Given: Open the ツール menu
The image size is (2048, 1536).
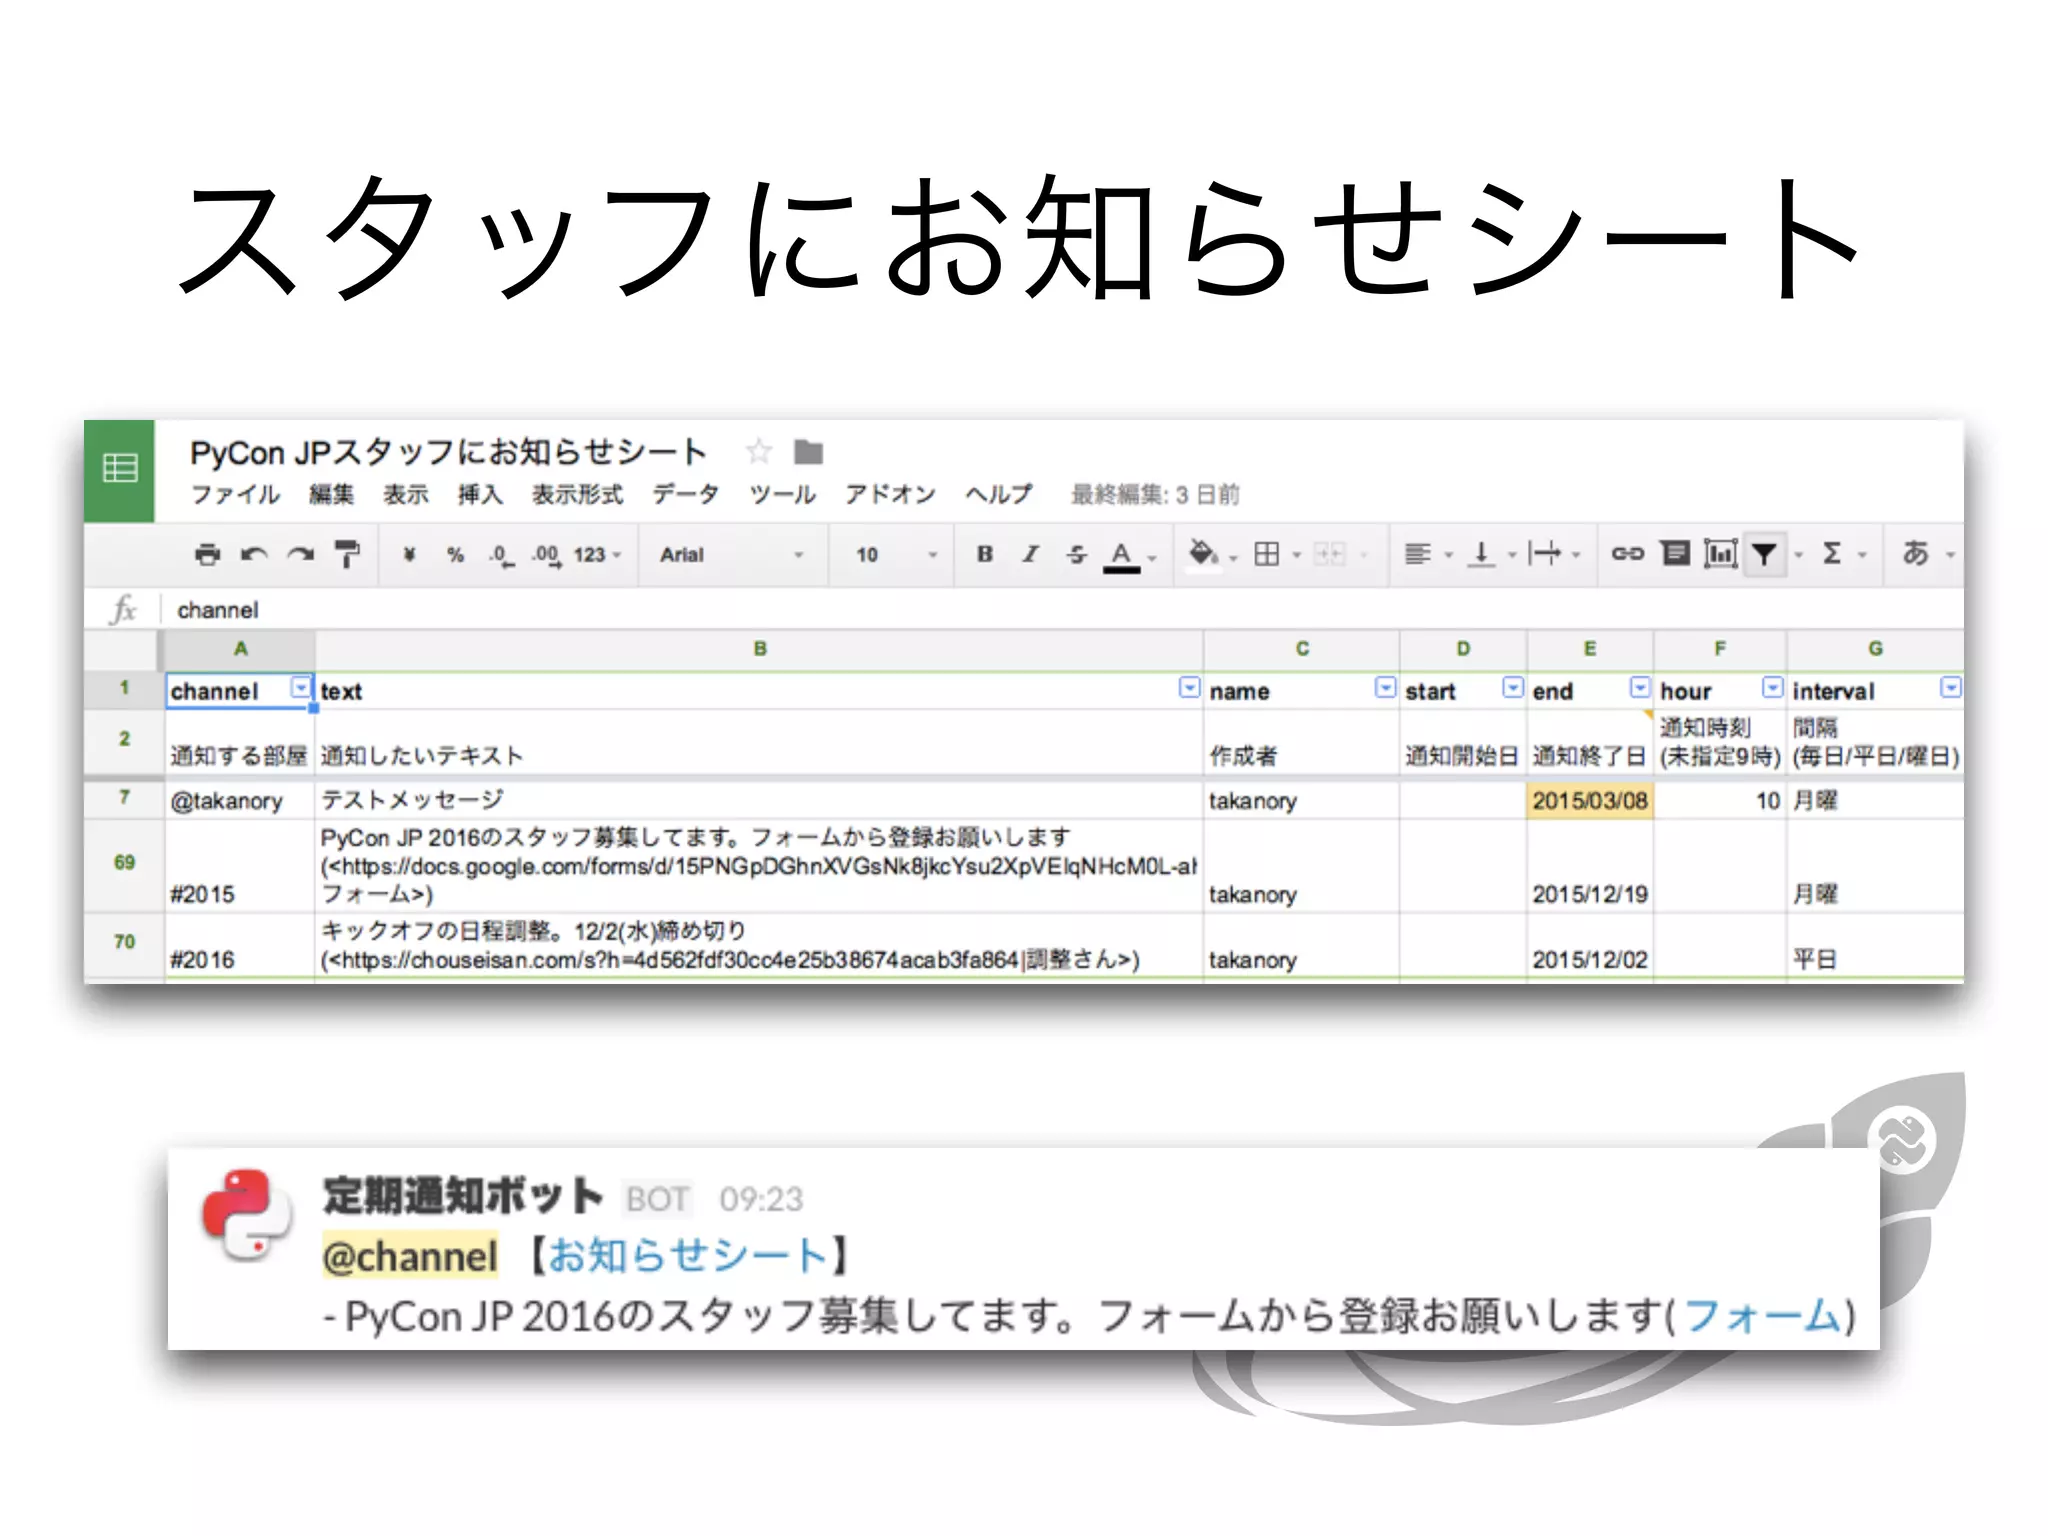Looking at the screenshot, I should [x=783, y=495].
